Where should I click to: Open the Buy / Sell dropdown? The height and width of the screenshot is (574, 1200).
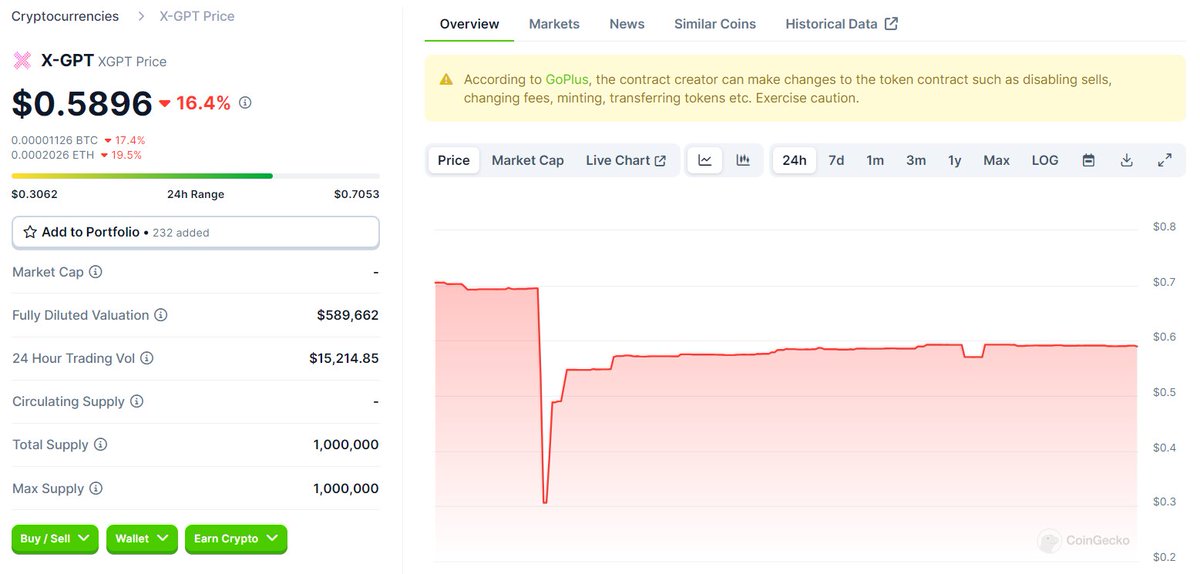[55, 539]
